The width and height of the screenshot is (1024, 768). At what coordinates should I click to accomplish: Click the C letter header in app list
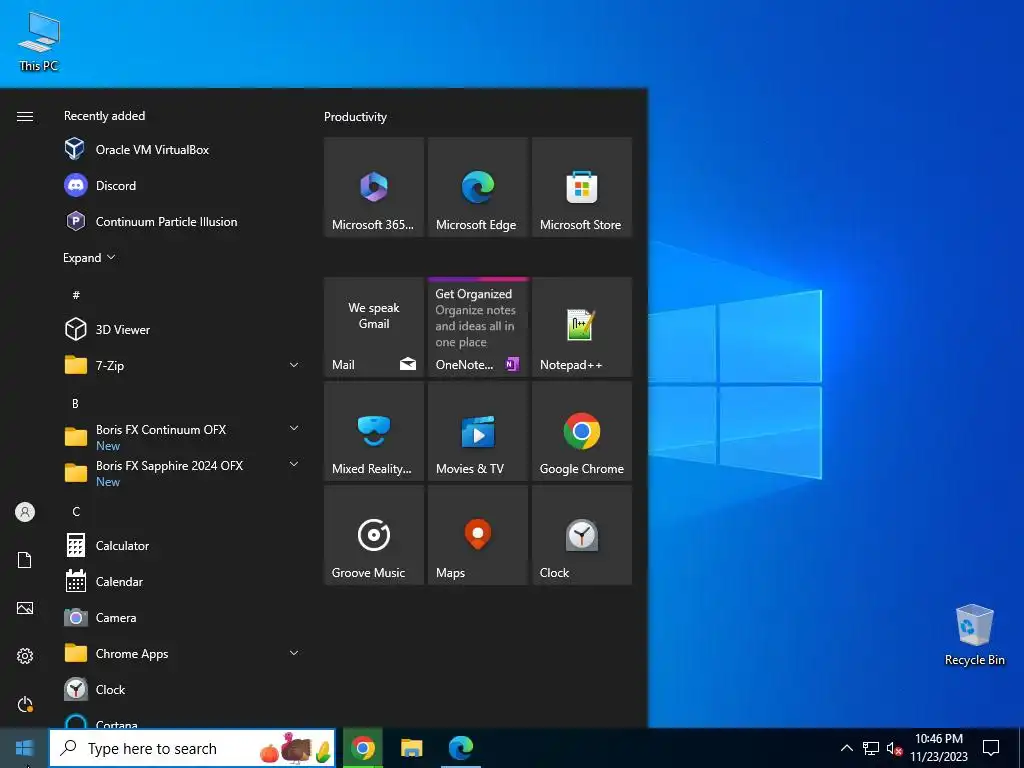(76, 511)
